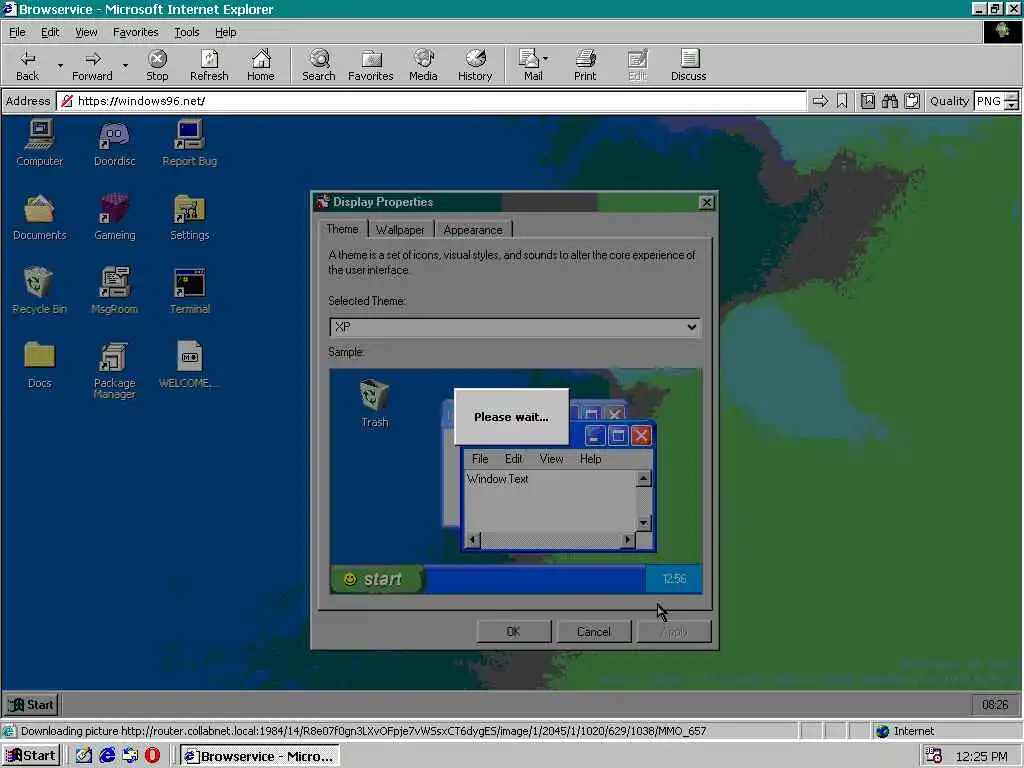Open the Favorites toolbar icon
Viewport: 1024px width, 768px height.
pyautogui.click(x=370, y=65)
